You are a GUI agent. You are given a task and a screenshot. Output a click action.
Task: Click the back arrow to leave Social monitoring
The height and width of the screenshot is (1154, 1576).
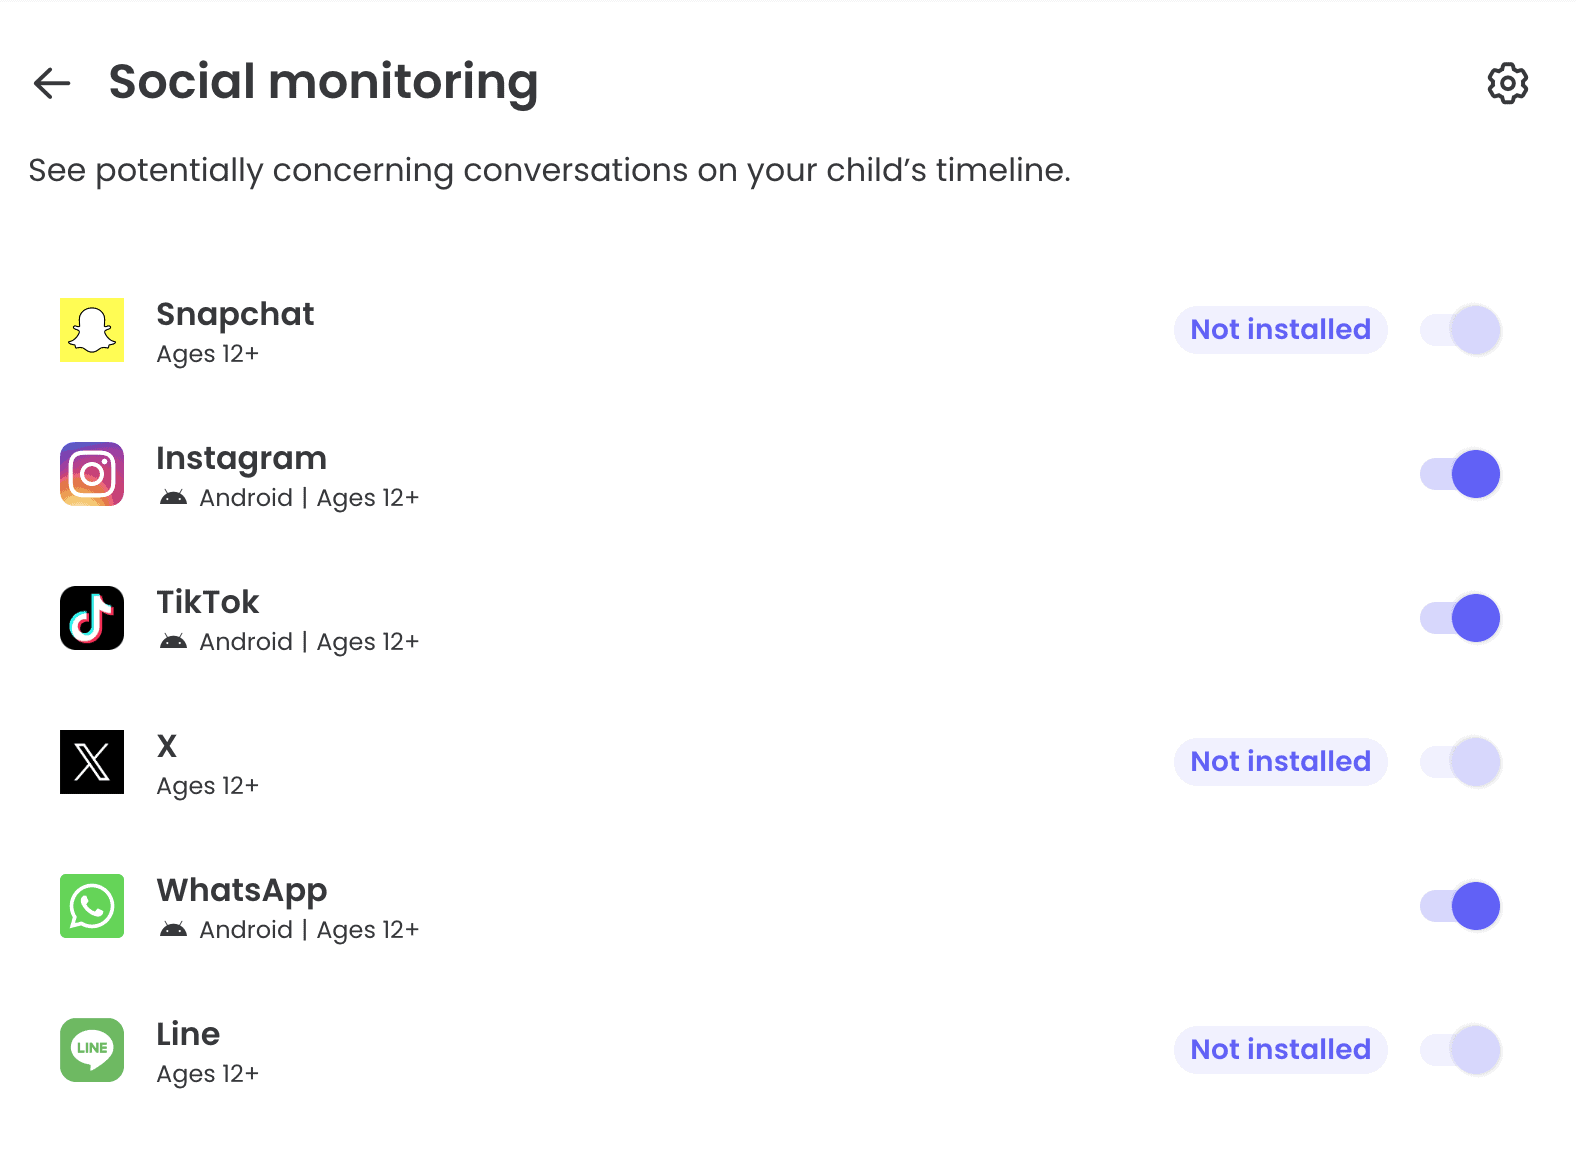50,83
